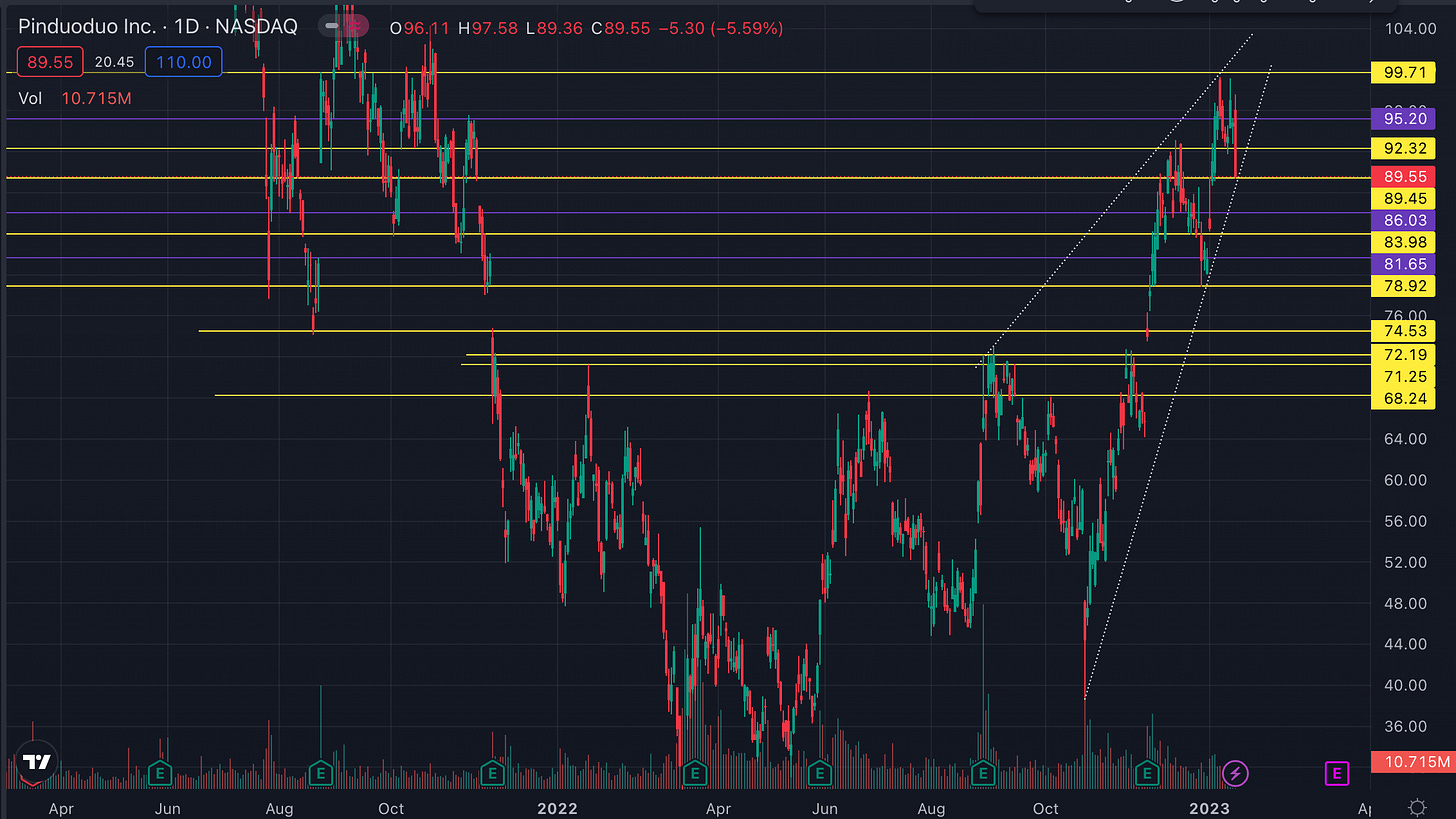Image resolution: width=1456 pixels, height=819 pixels.
Task: Open the November 2022 earnings marker
Action: (x=1148, y=773)
